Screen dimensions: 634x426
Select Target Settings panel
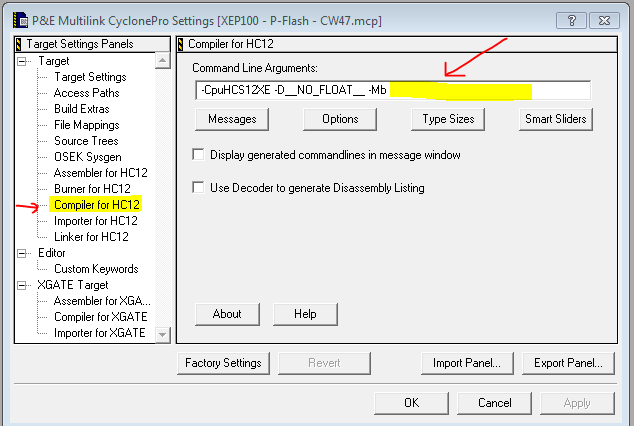click(x=90, y=77)
